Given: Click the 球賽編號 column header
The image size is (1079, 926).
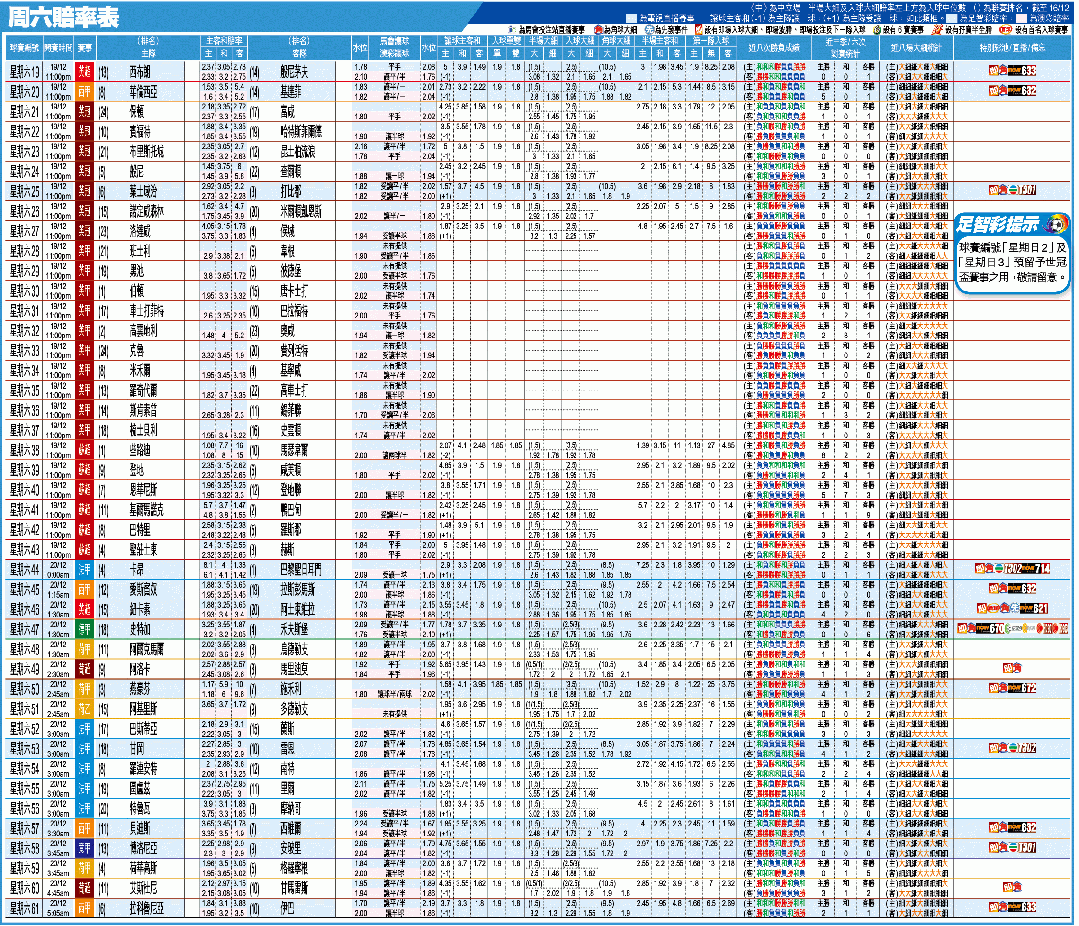Looking at the screenshot, I should 24,48.
